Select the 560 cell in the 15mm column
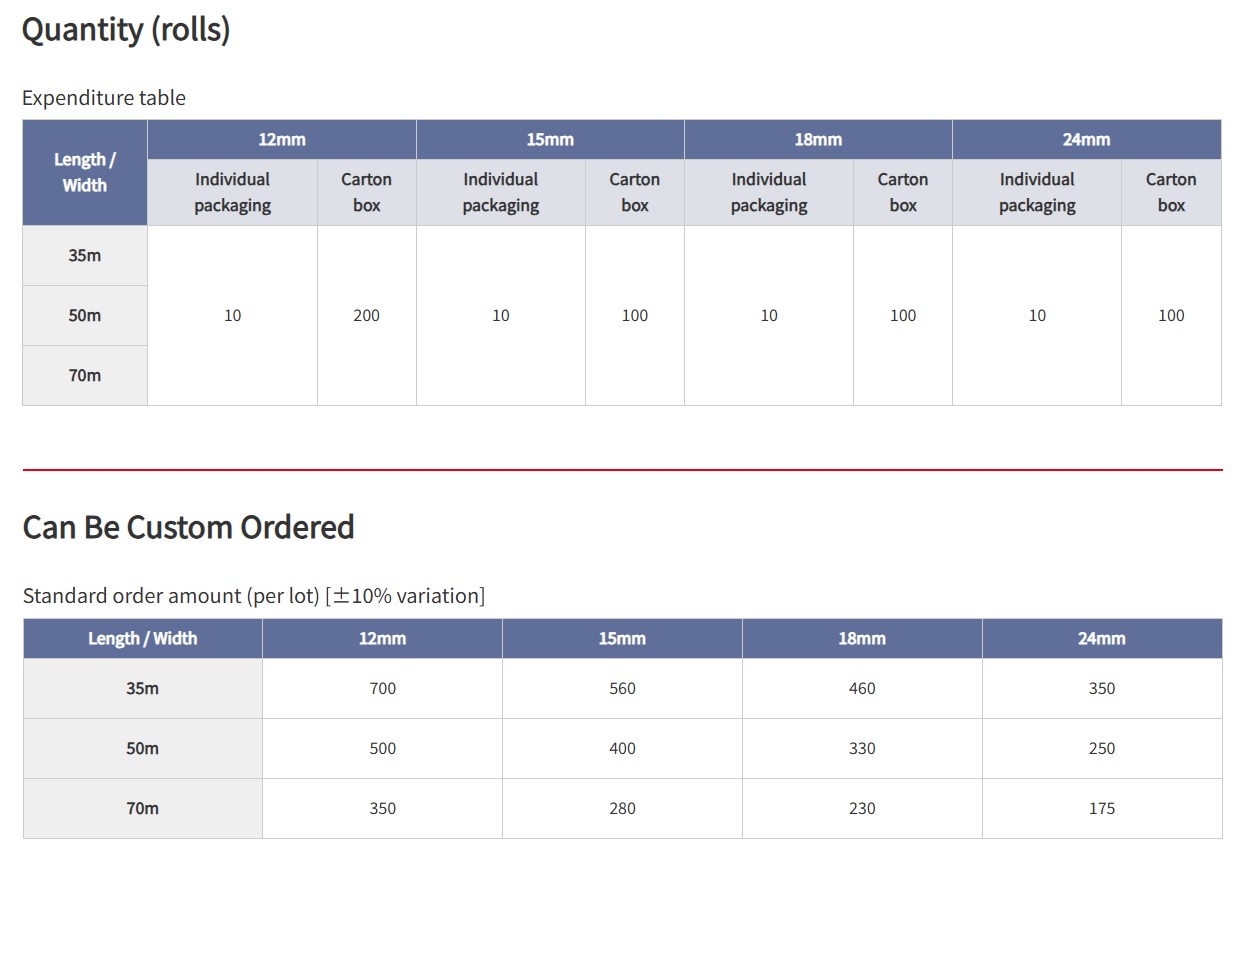1243x977 pixels. click(x=622, y=689)
